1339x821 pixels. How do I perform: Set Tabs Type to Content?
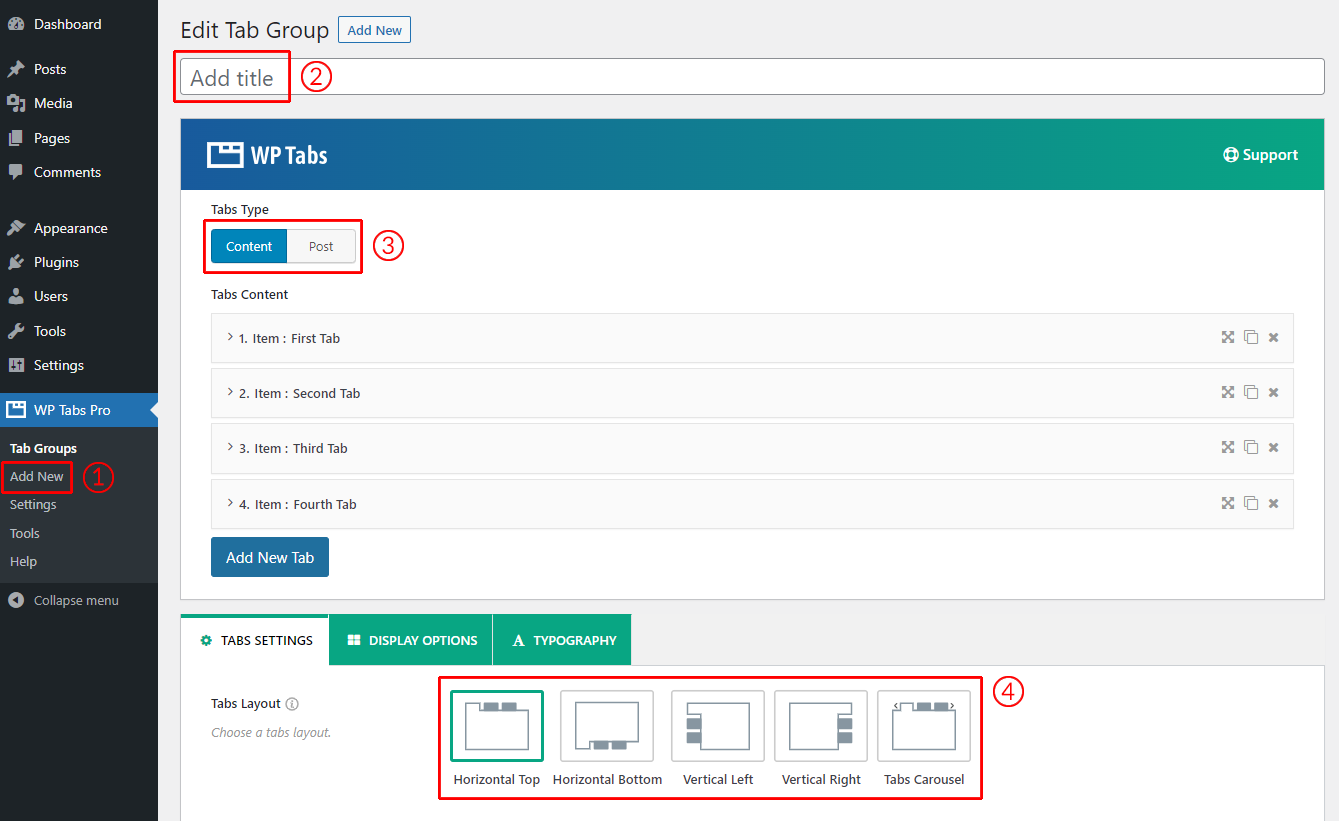click(x=249, y=247)
